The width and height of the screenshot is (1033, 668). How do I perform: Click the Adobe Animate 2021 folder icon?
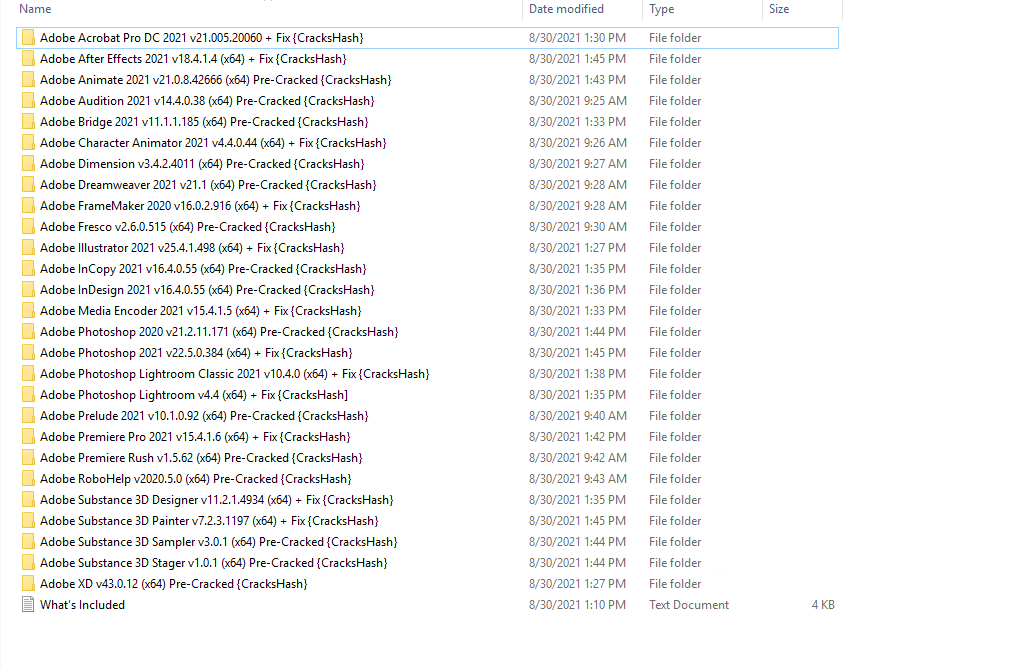[x=28, y=80]
